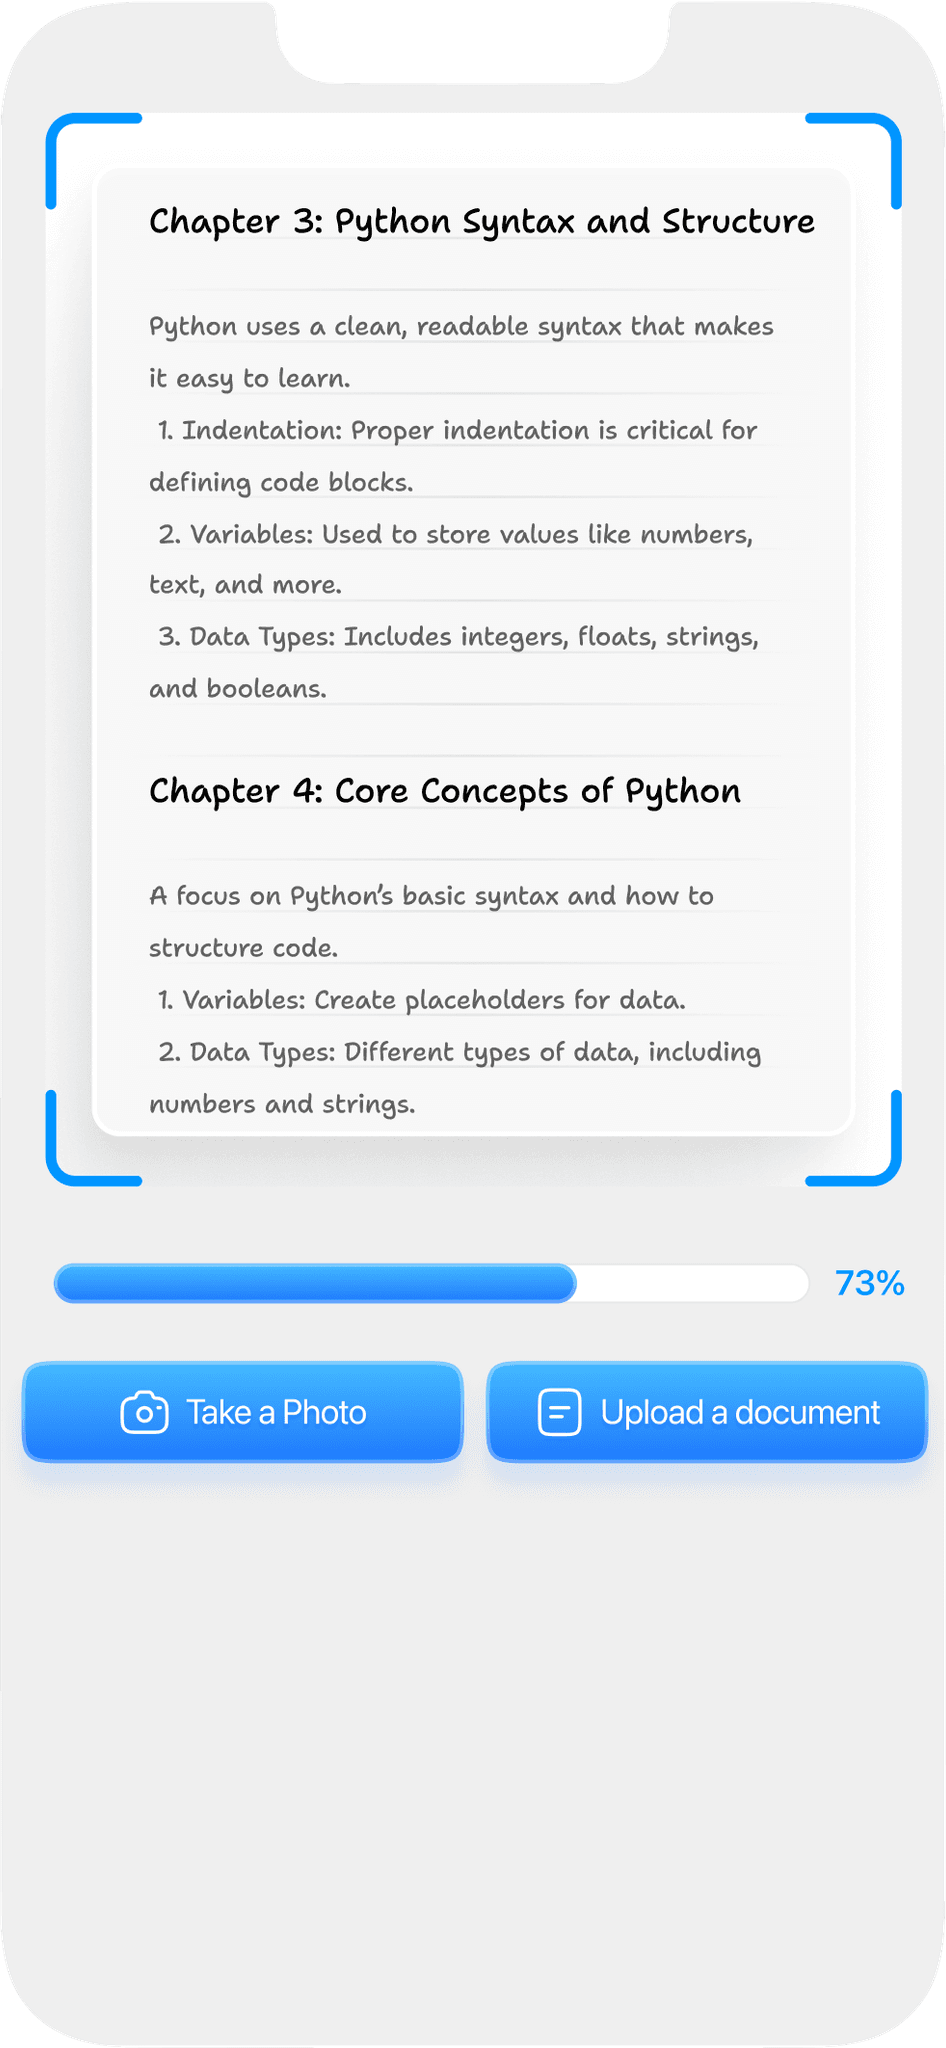Click the A focus on Python's basic syntax paragraph
The width and height of the screenshot is (946, 2048).
[431, 921]
